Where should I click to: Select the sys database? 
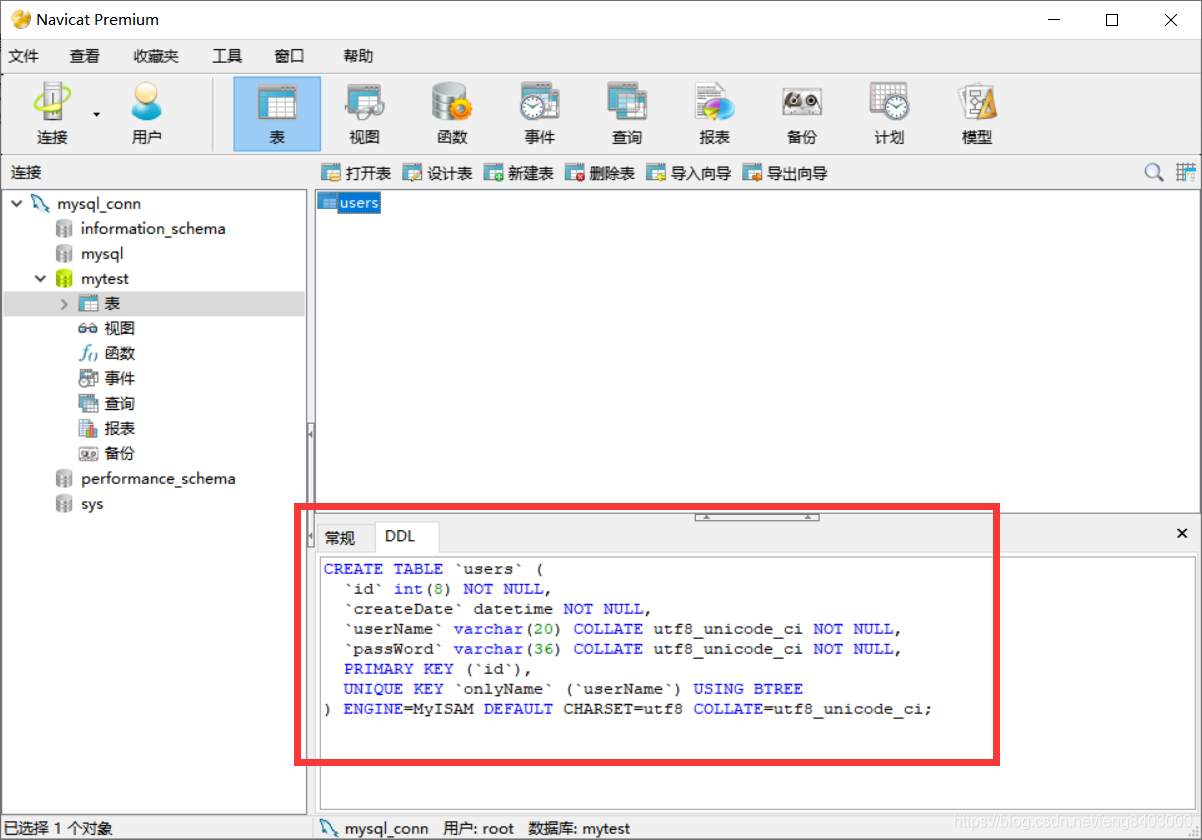[x=92, y=504]
